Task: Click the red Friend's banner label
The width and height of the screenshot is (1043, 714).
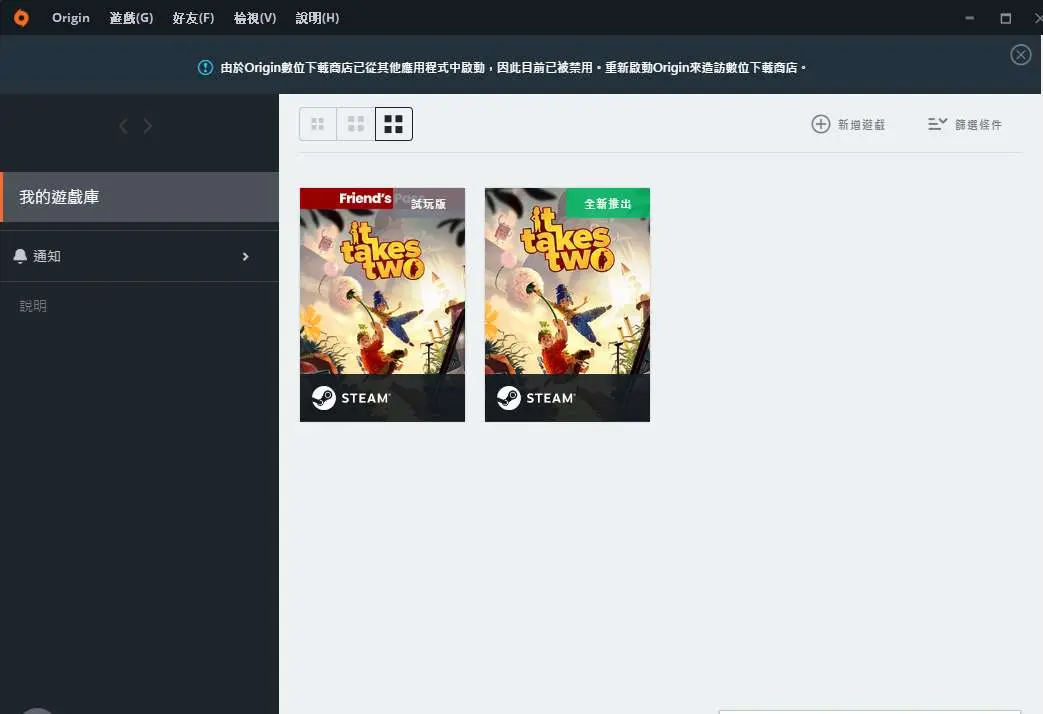Action: (x=347, y=198)
